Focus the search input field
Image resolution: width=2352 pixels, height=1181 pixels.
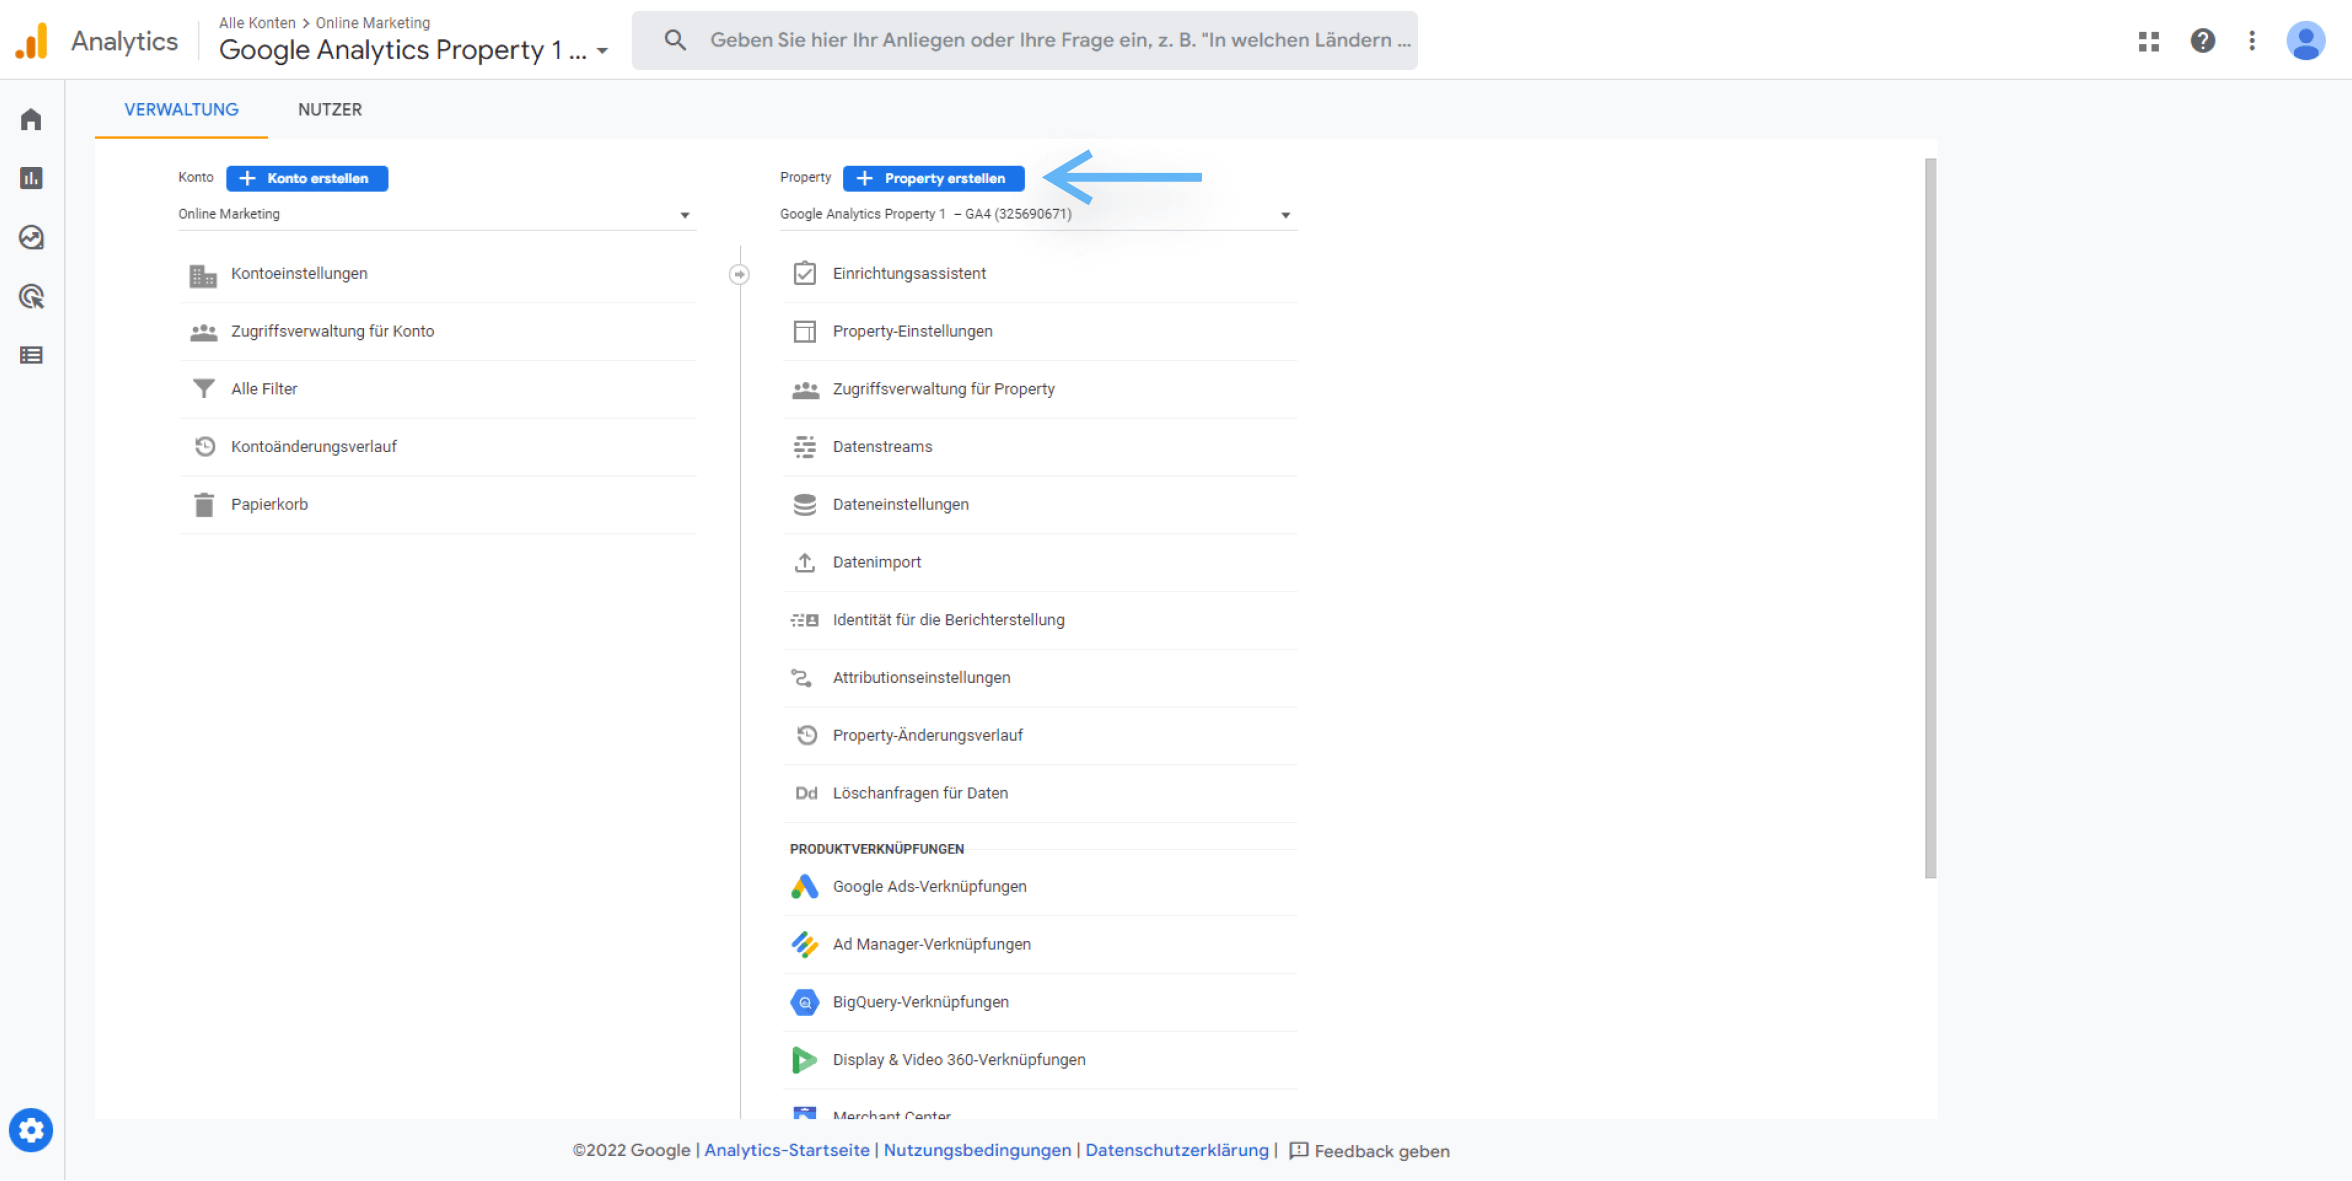[x=1058, y=40]
